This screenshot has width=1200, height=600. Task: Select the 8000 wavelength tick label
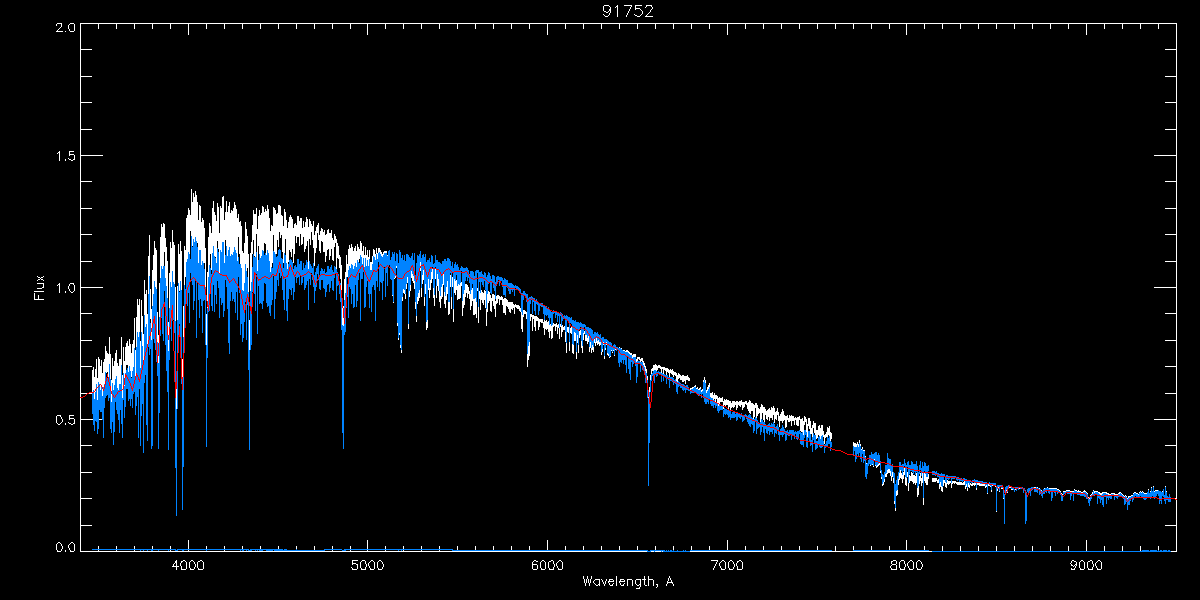coord(907,565)
